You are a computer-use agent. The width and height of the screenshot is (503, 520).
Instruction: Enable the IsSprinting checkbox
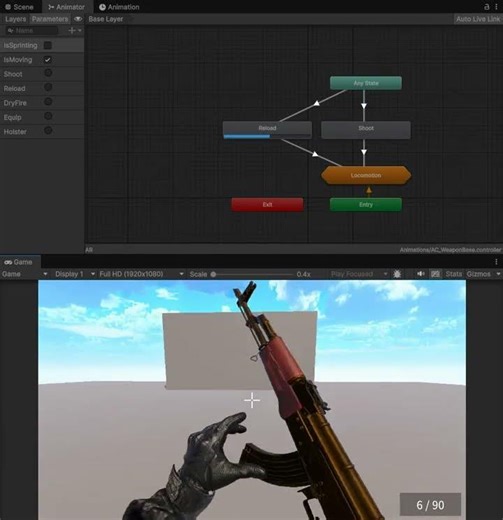tap(48, 45)
